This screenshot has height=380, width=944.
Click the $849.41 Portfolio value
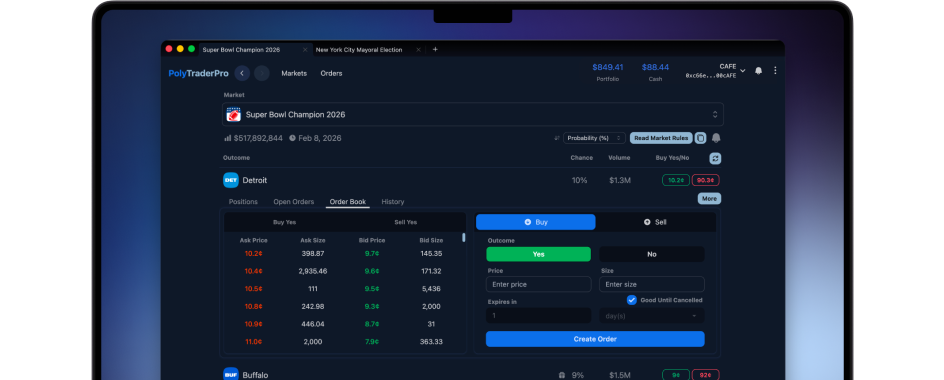point(607,67)
